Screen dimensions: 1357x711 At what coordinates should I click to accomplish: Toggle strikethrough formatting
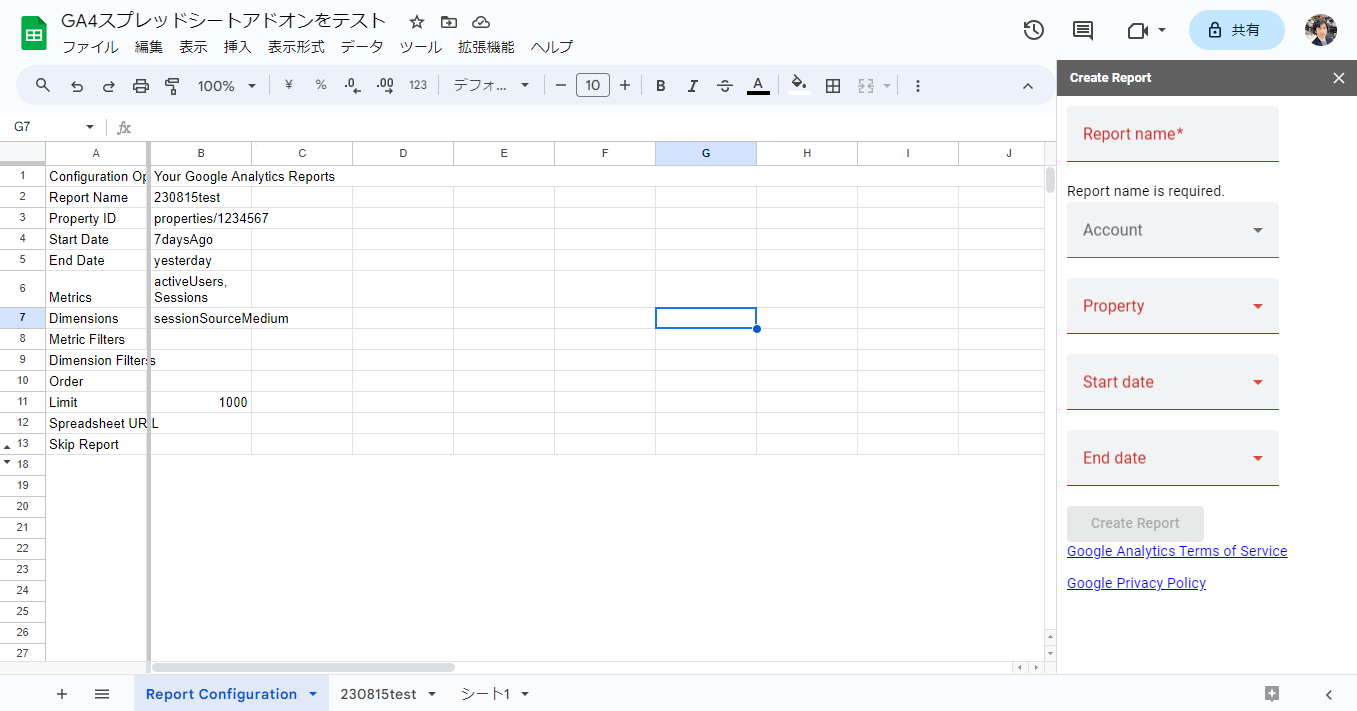(725, 86)
